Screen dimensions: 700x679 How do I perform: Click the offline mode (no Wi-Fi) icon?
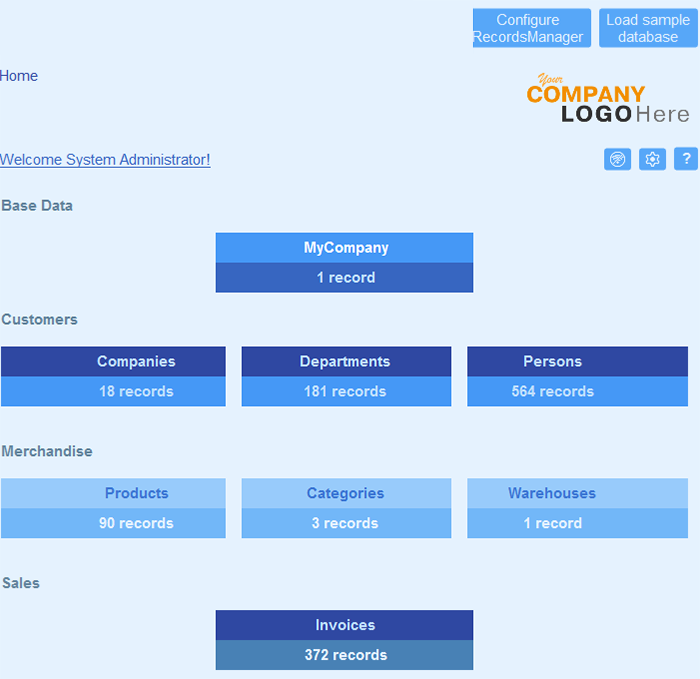click(x=617, y=159)
